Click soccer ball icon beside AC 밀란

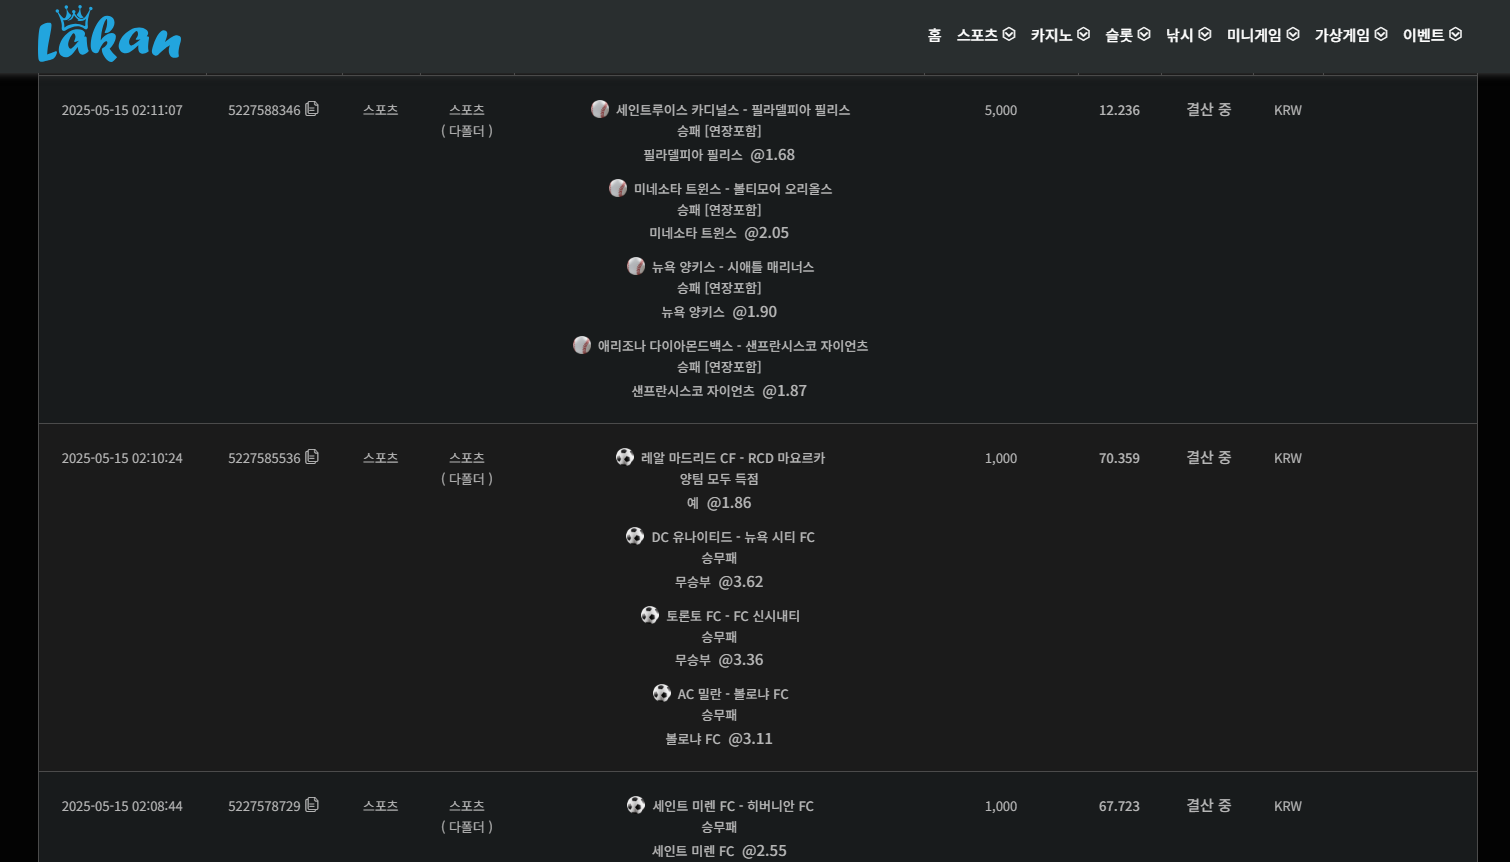pos(662,693)
